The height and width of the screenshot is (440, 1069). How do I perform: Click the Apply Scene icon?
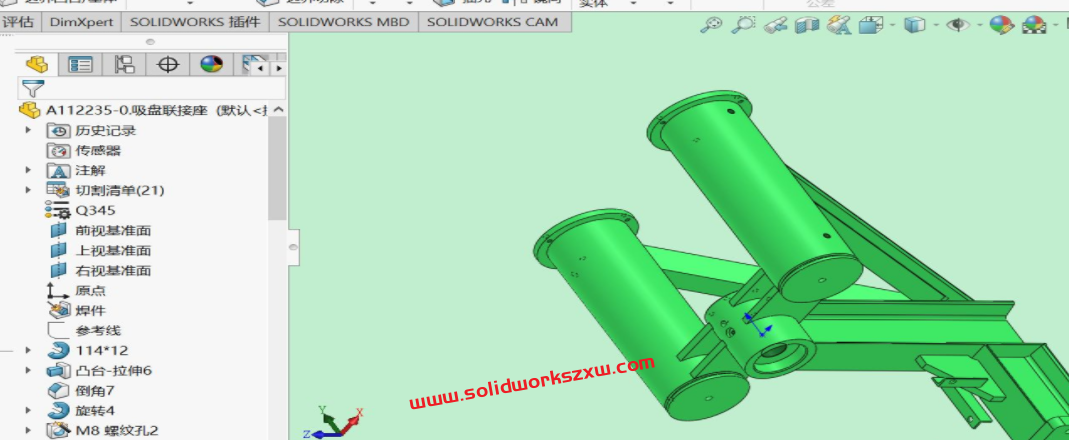click(1034, 26)
